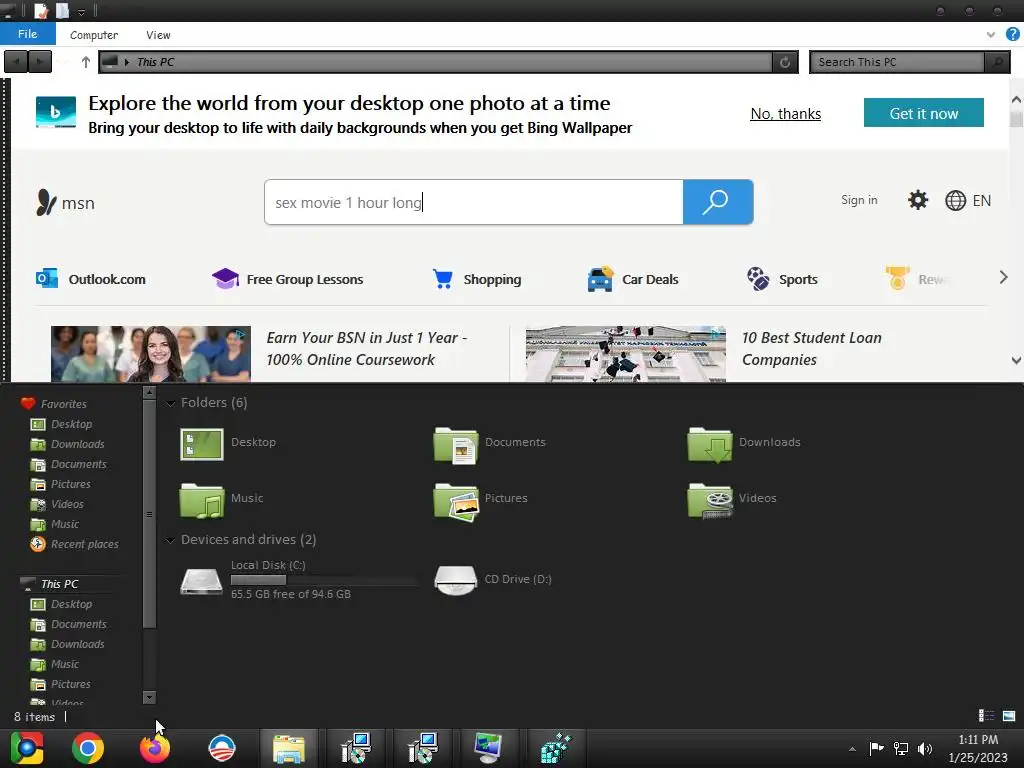Select the Pictures folder icon
1024x768 pixels.
coord(456,502)
